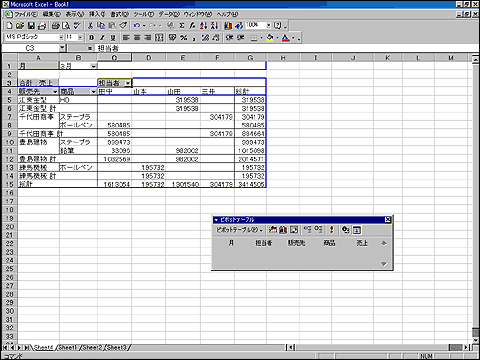This screenshot has width=480, height=360.
Task: Click the Undo arrow icon
Action: point(137,25)
